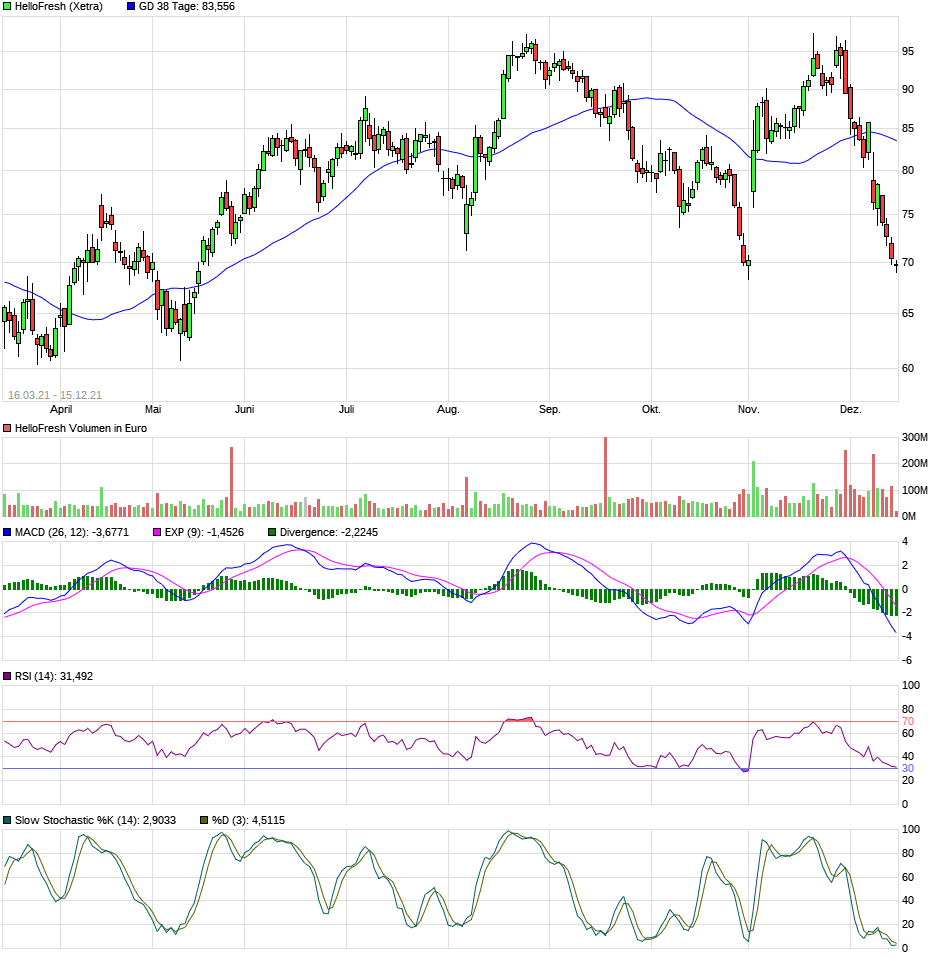
Task: Click the red HelloFresh Volumen legend swatch
Action: 7,428
